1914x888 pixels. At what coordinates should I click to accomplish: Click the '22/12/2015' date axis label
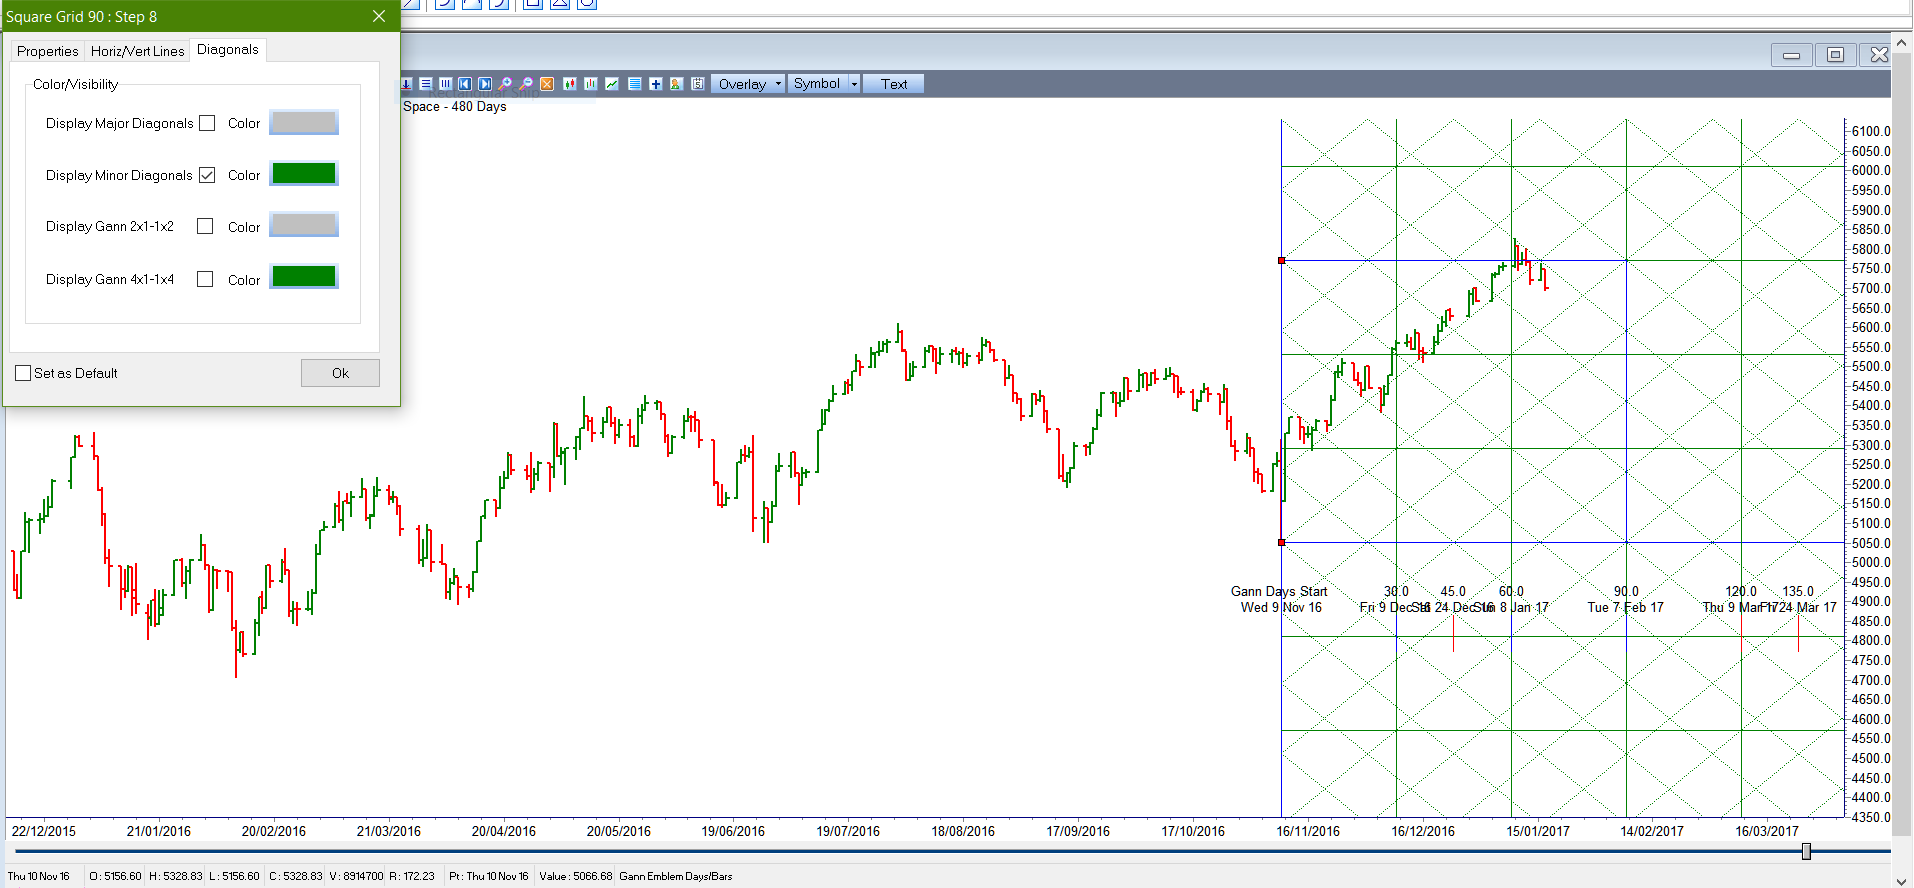(43, 831)
